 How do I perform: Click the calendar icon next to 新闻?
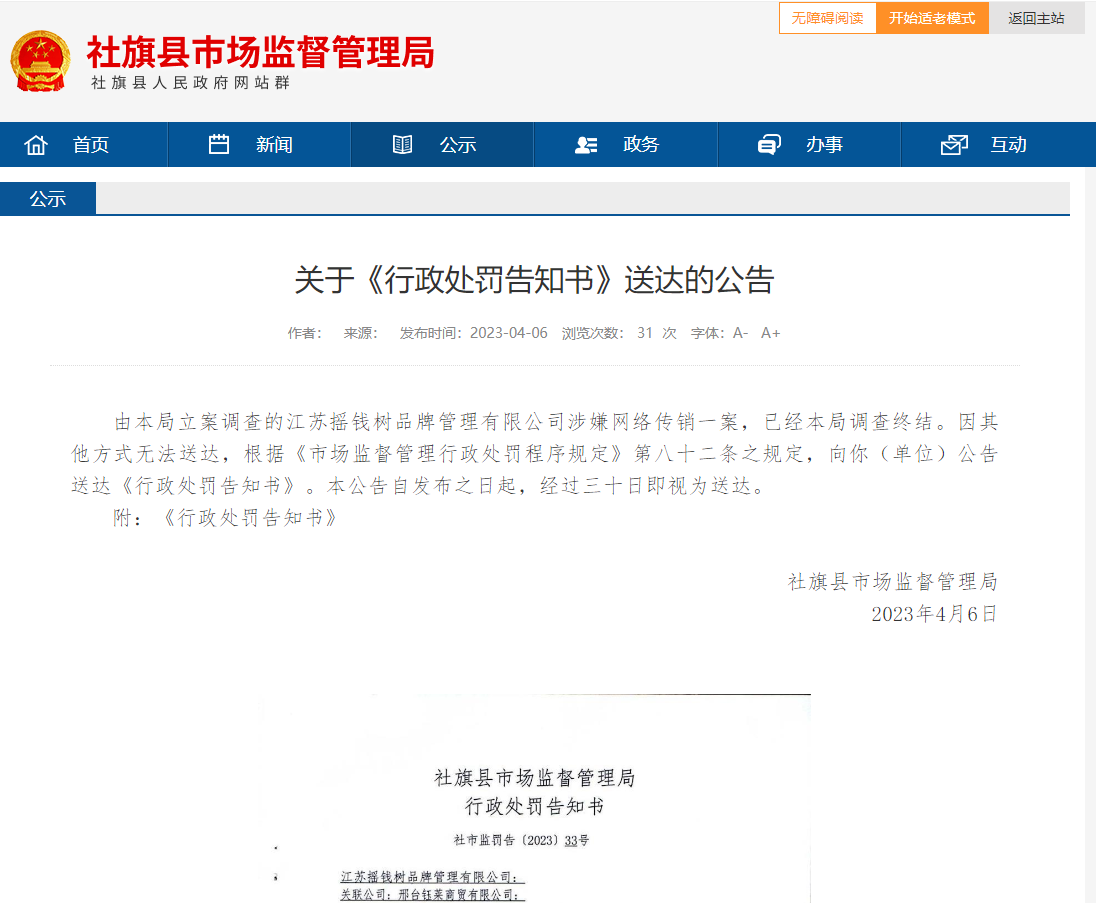(x=219, y=144)
